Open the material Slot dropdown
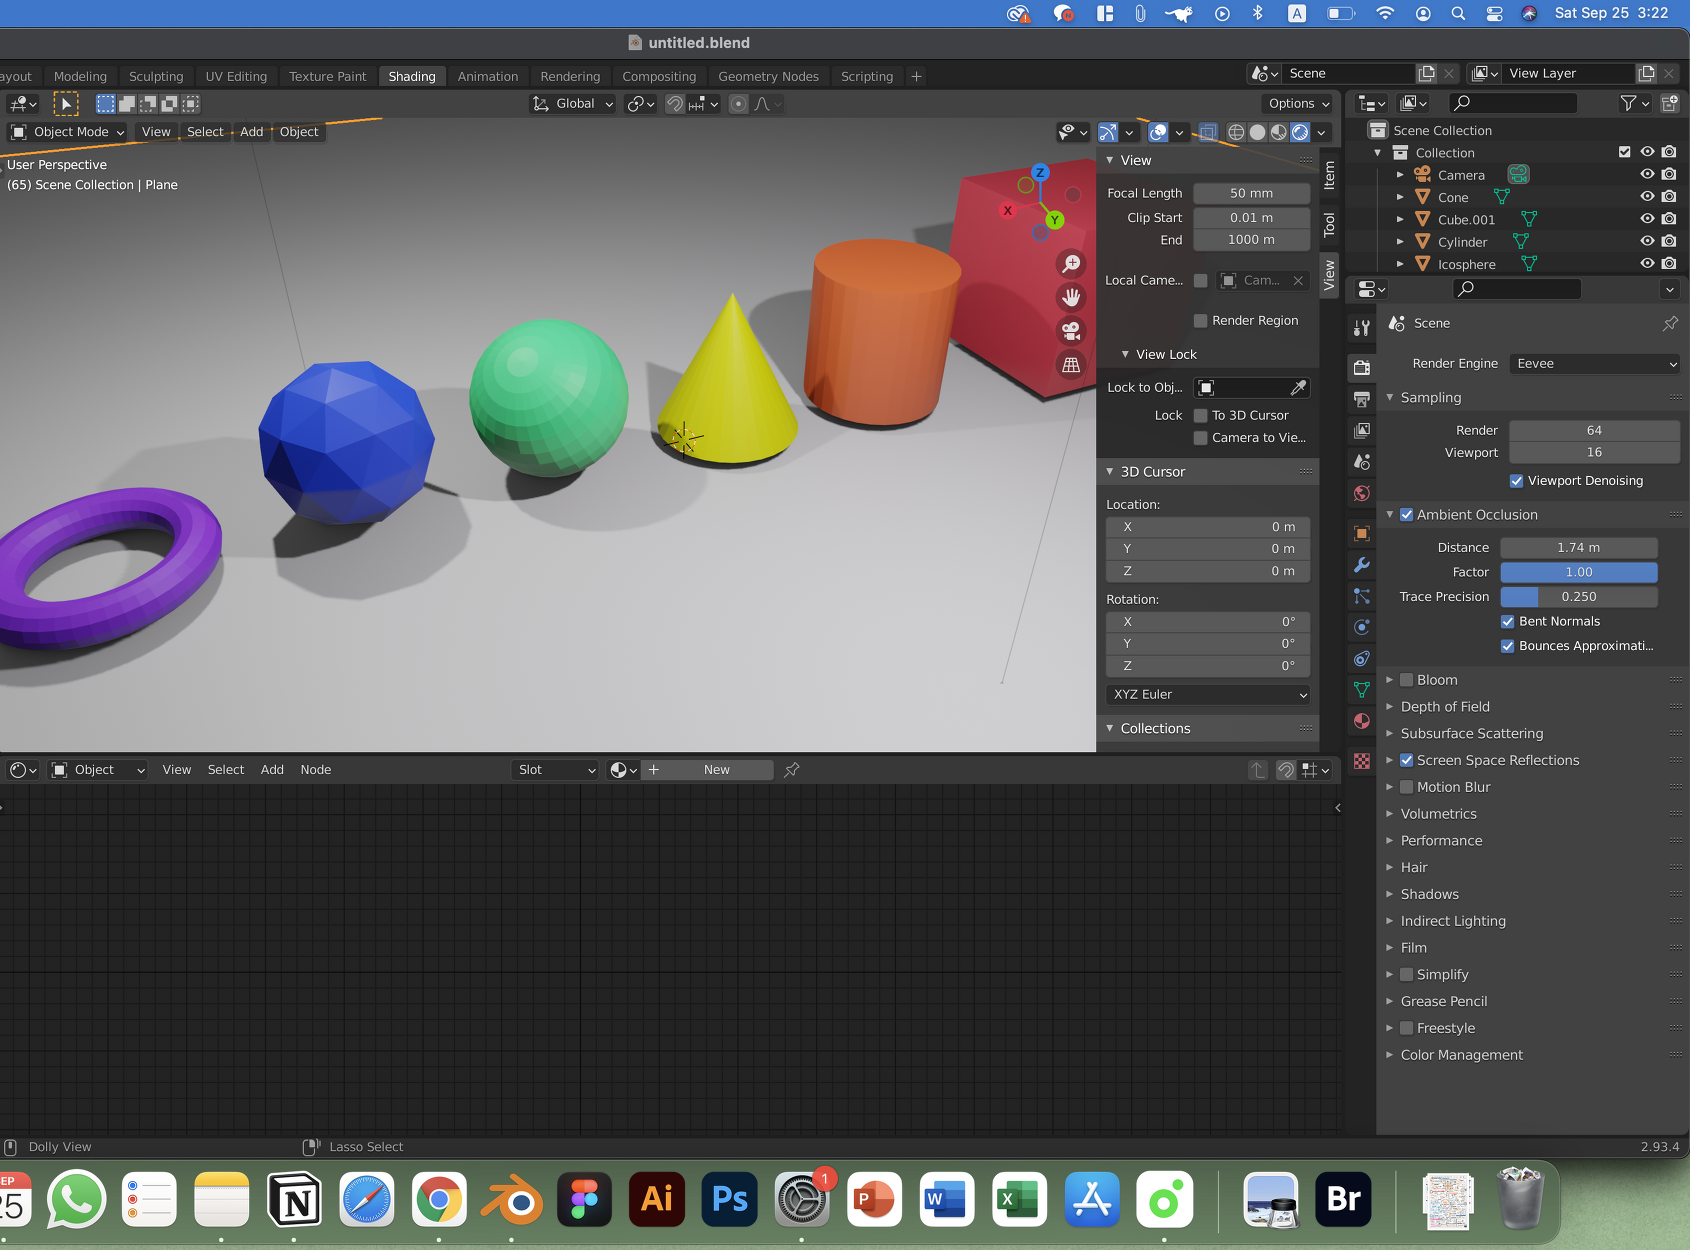Screen dimensions: 1690x1250 [555, 770]
